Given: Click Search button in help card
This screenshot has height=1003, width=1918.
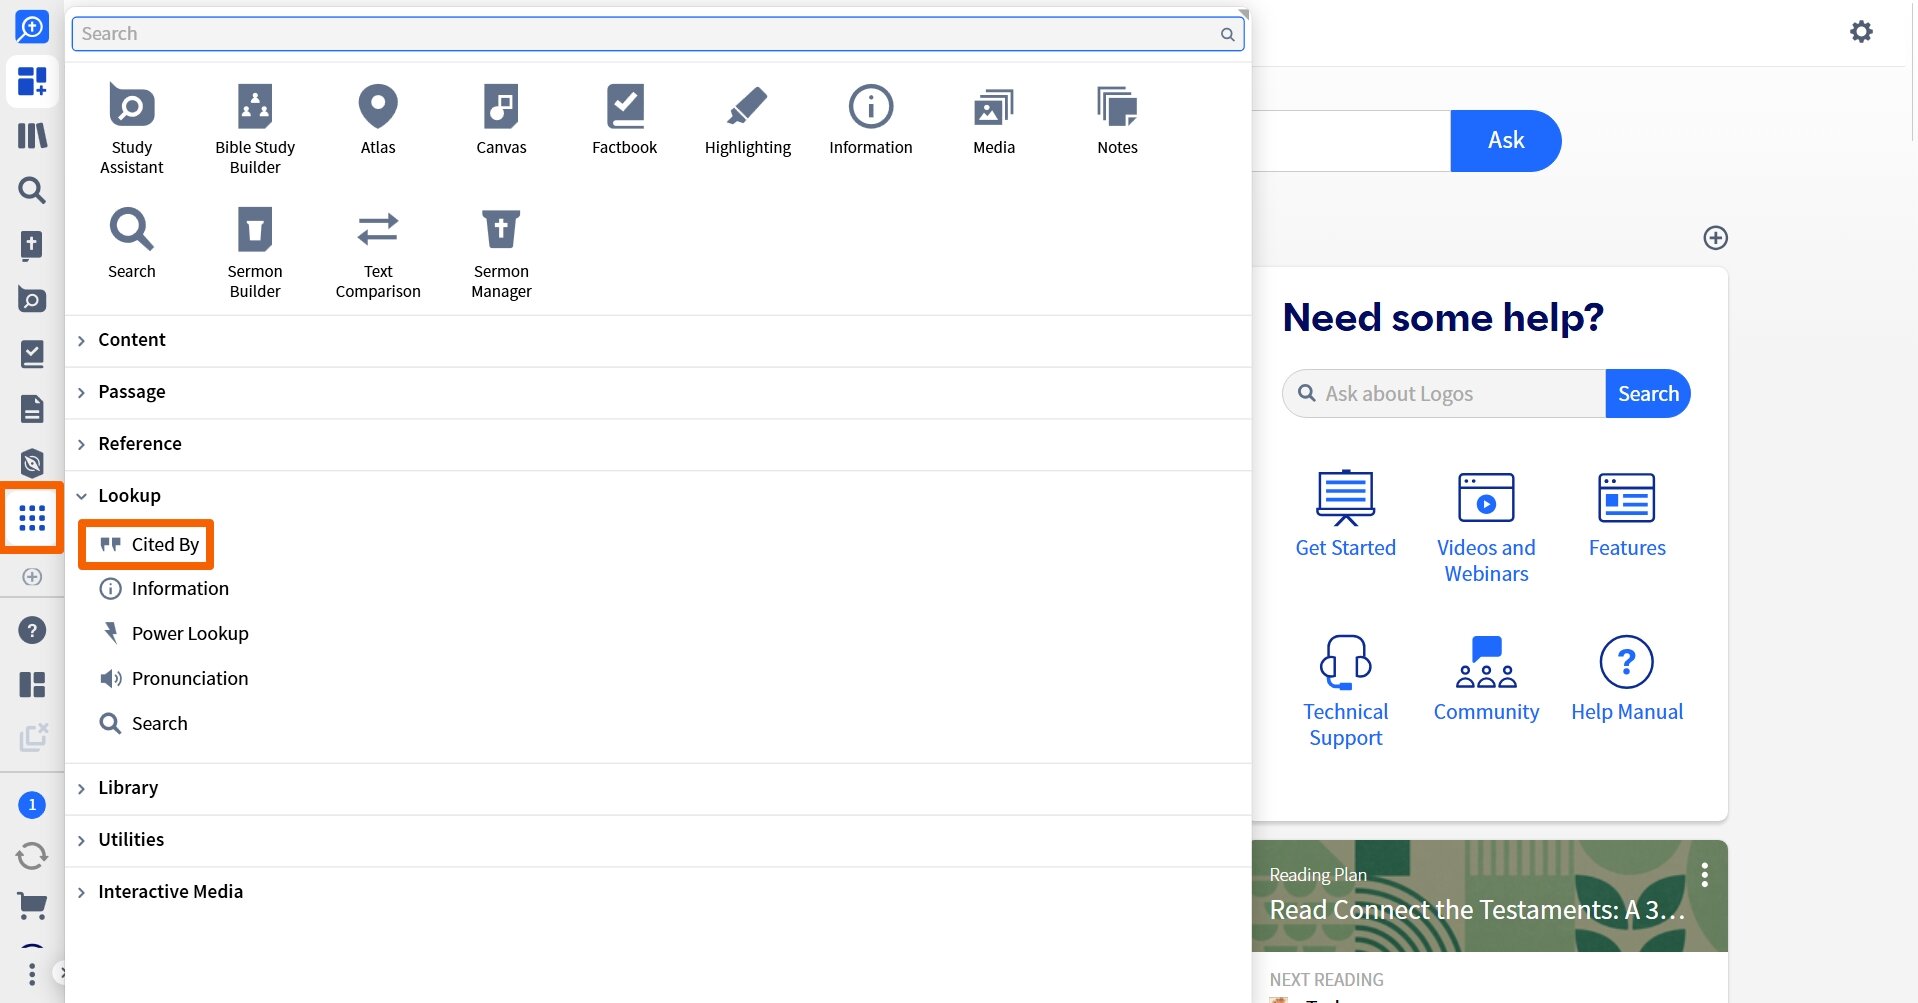Looking at the screenshot, I should pyautogui.click(x=1647, y=394).
